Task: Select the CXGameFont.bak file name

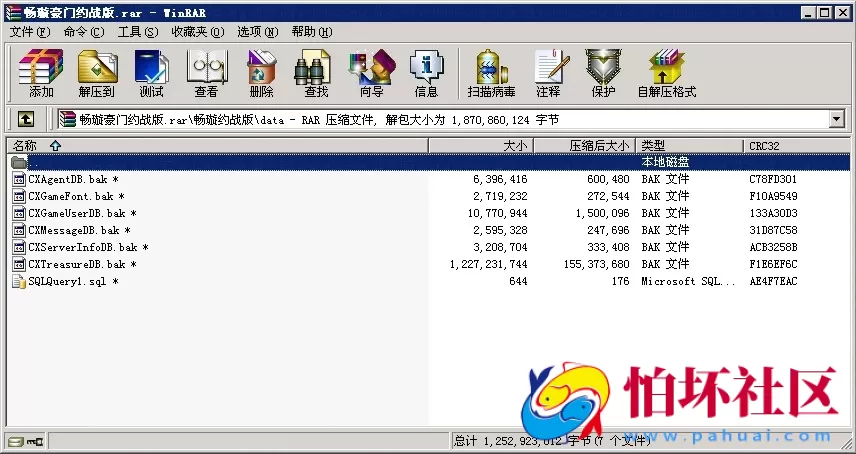Action: coord(76,196)
